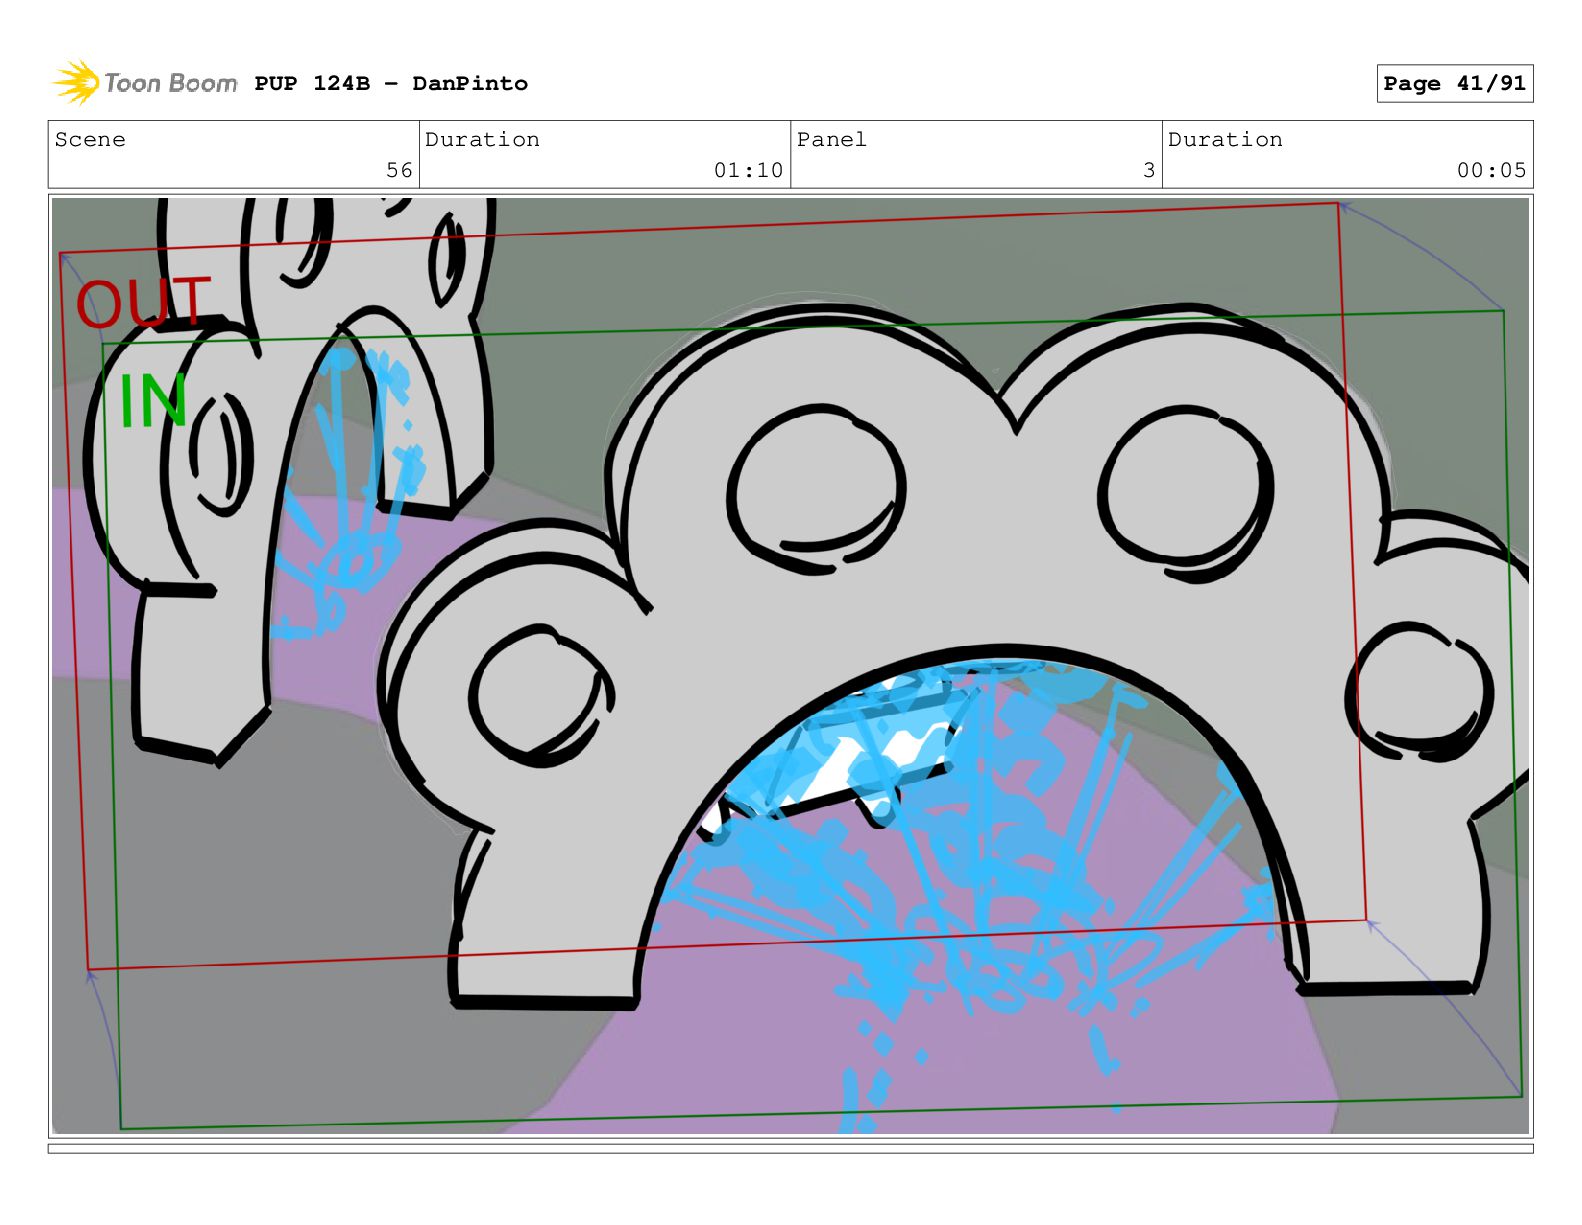
Task: Click the green 'IN' camera label
Action: [x=153, y=401]
